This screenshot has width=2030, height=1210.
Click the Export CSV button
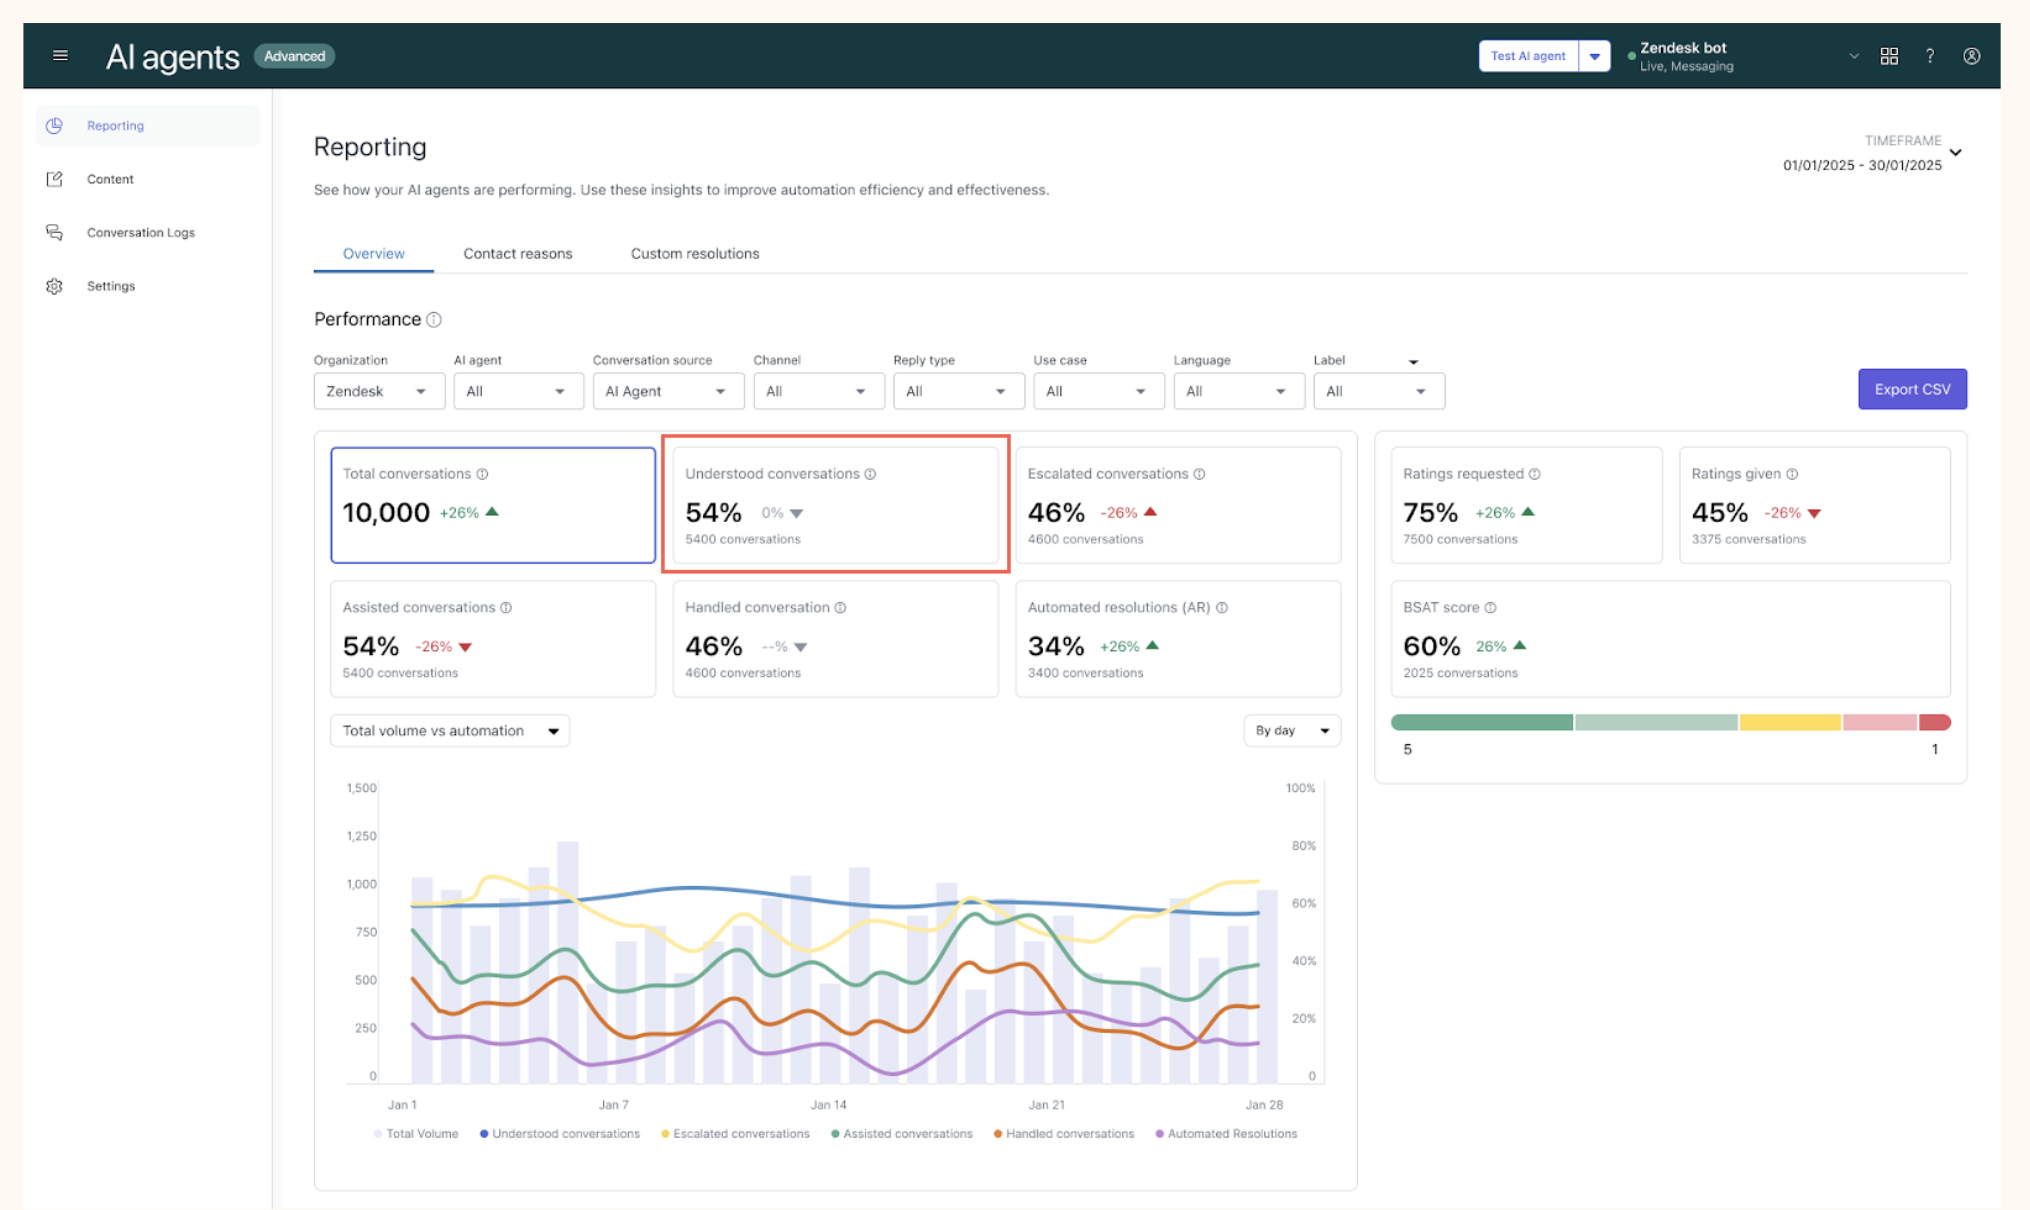[1912, 389]
